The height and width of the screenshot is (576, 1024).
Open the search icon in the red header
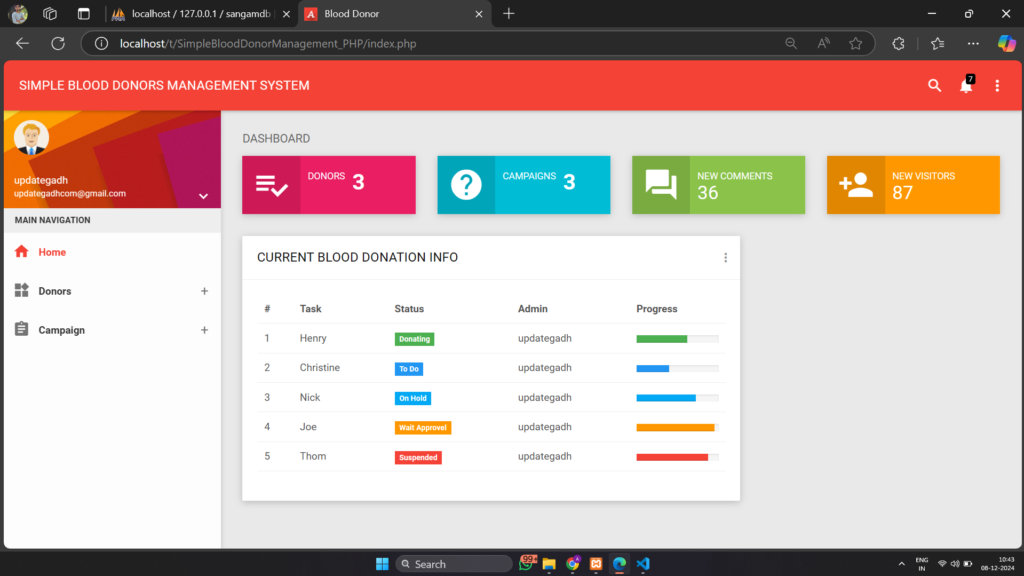935,86
